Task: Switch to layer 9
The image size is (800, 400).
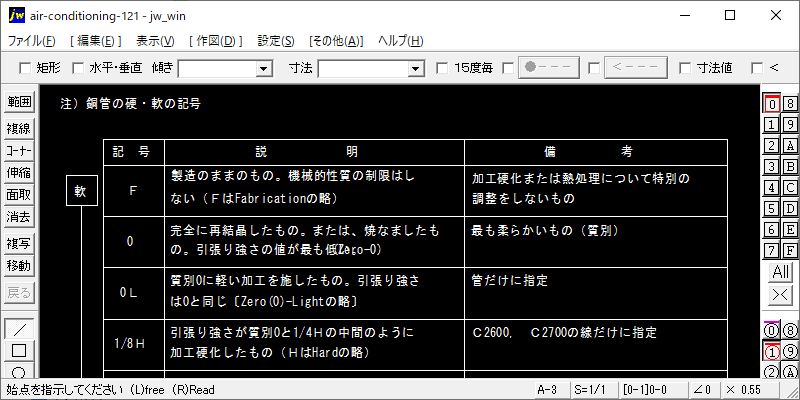Action: point(790,124)
